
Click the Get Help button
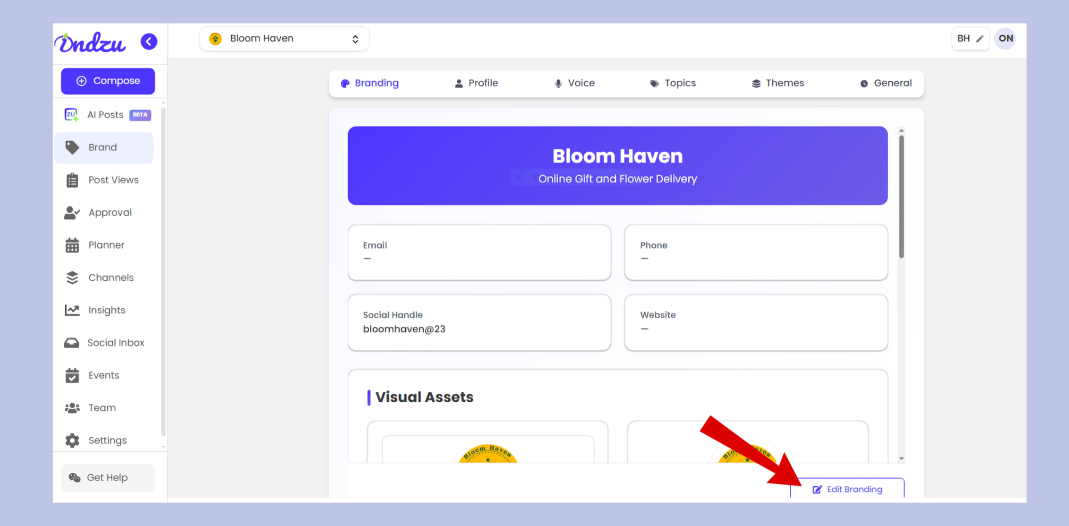pos(107,478)
